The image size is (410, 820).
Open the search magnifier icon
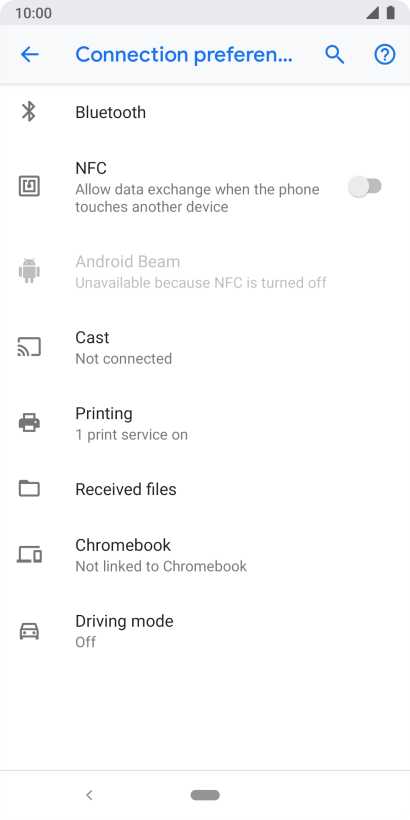coord(335,54)
